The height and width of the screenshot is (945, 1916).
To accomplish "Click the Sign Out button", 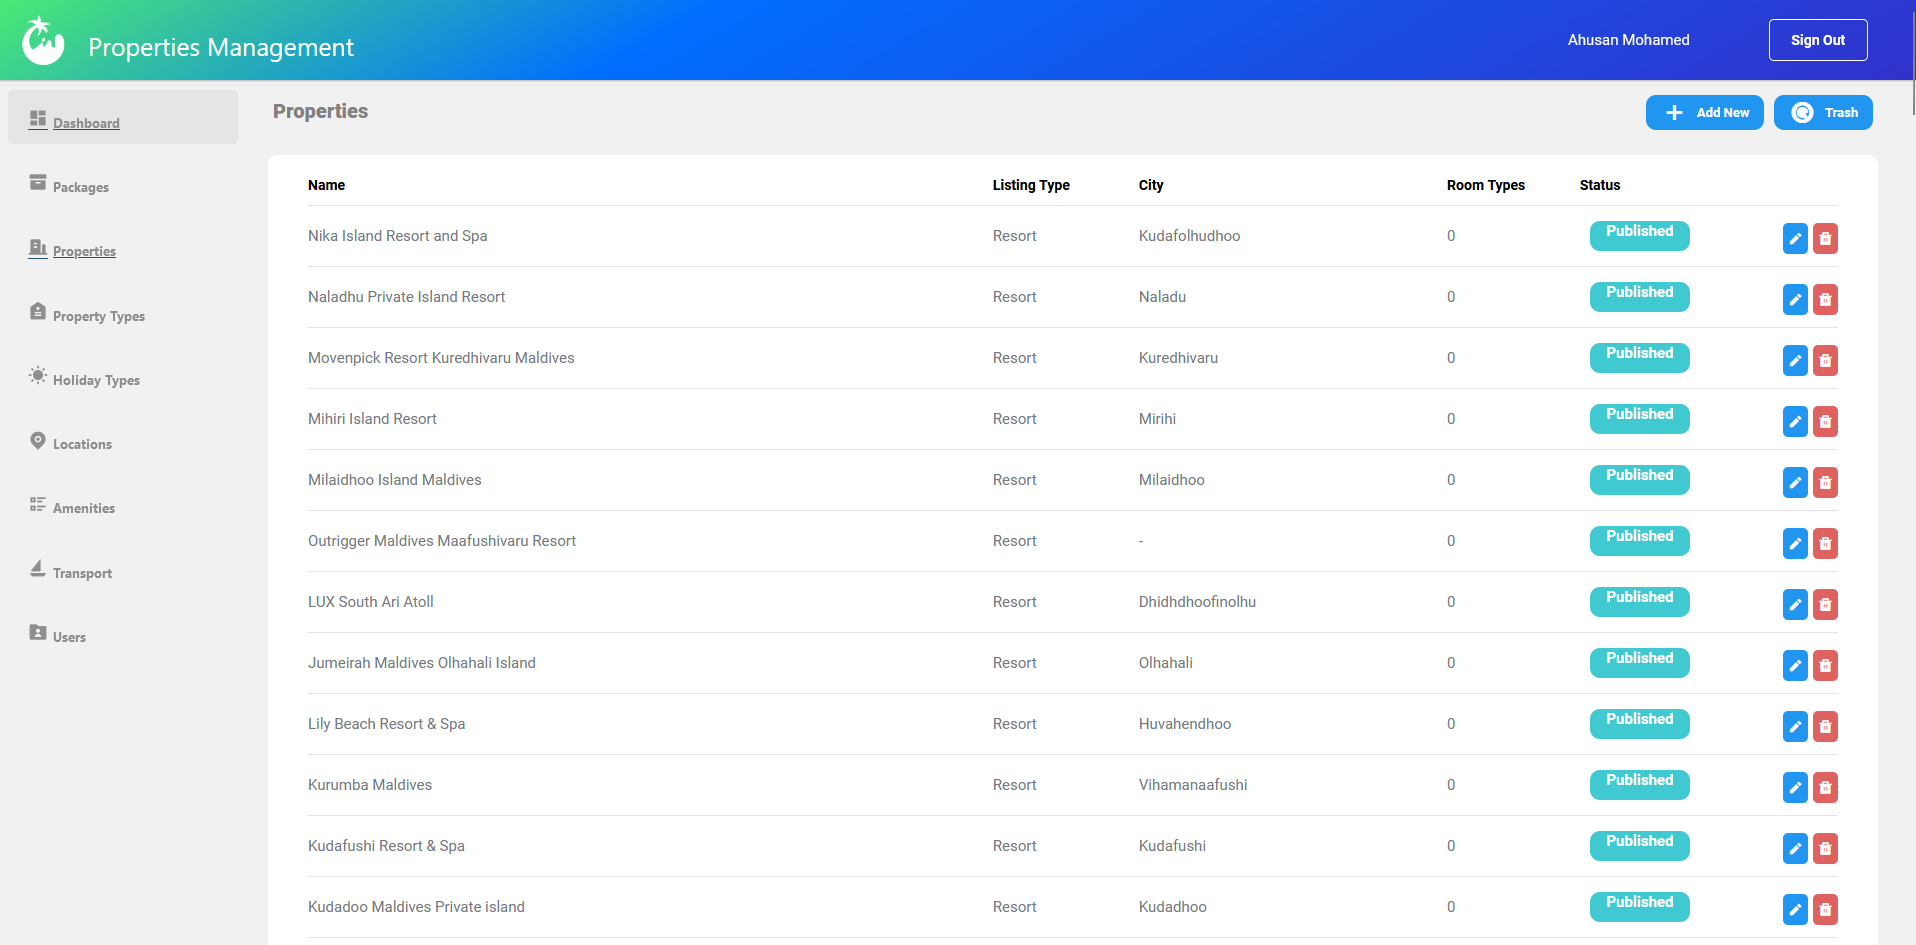I will point(1818,40).
